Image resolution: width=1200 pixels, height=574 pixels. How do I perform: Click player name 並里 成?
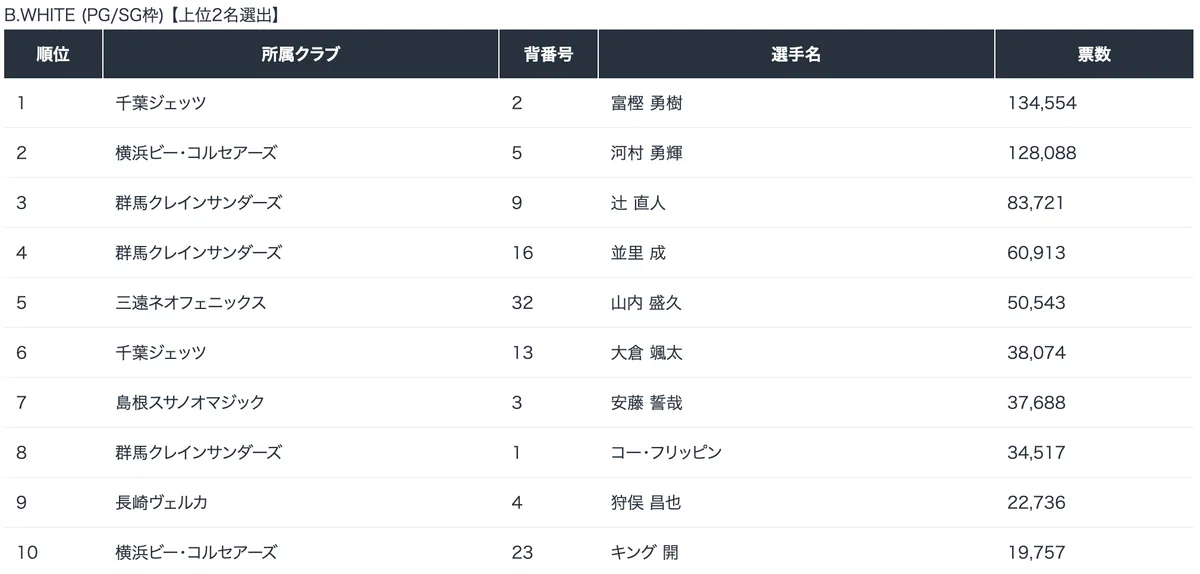[638, 253]
